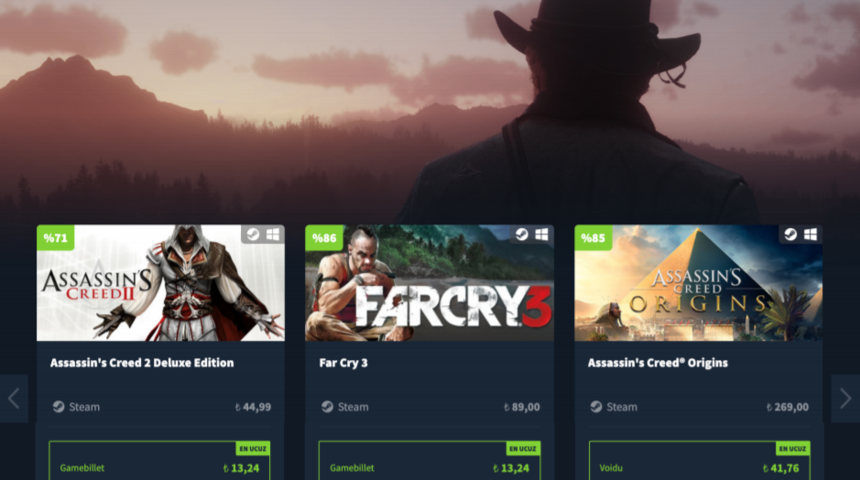Open Assassin's Creed® Origins title link
The height and width of the screenshot is (480, 860).
[x=658, y=363]
